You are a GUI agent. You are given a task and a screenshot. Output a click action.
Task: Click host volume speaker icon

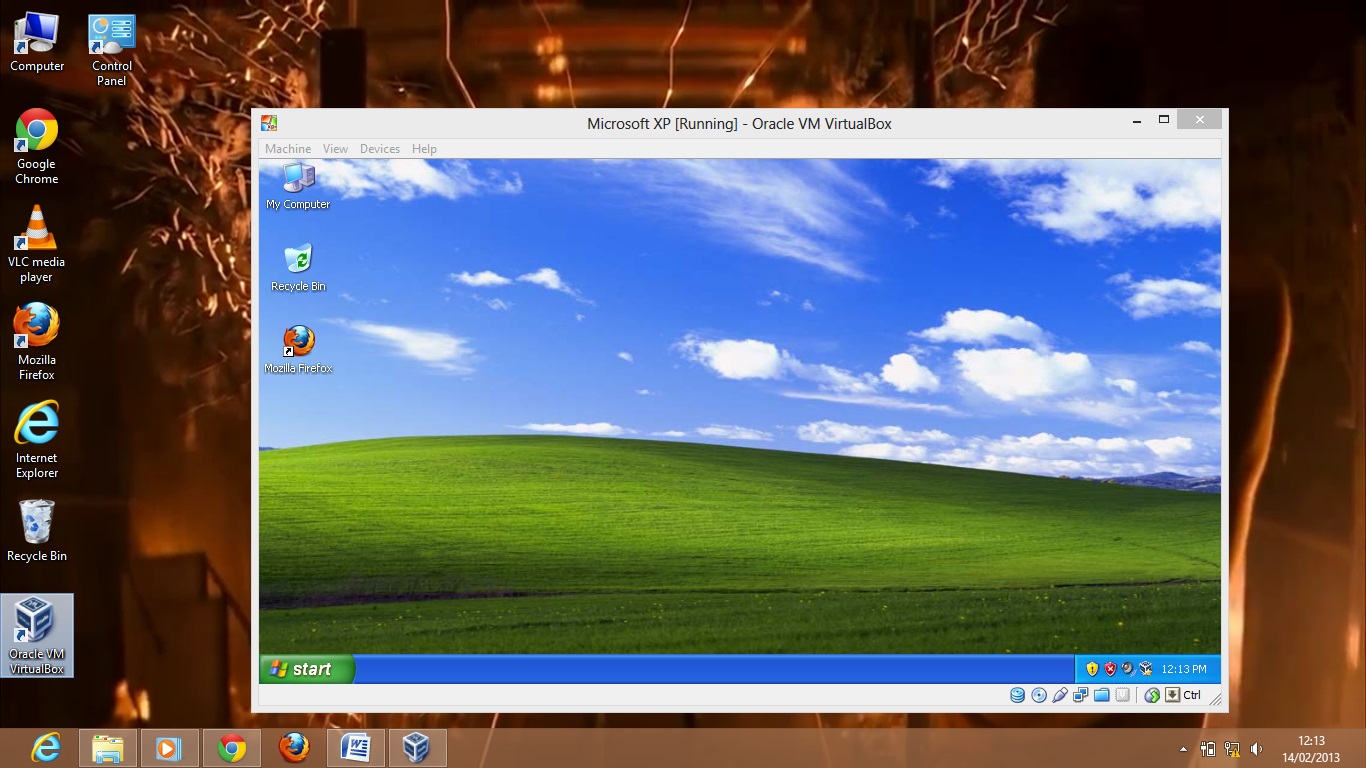click(x=1256, y=748)
